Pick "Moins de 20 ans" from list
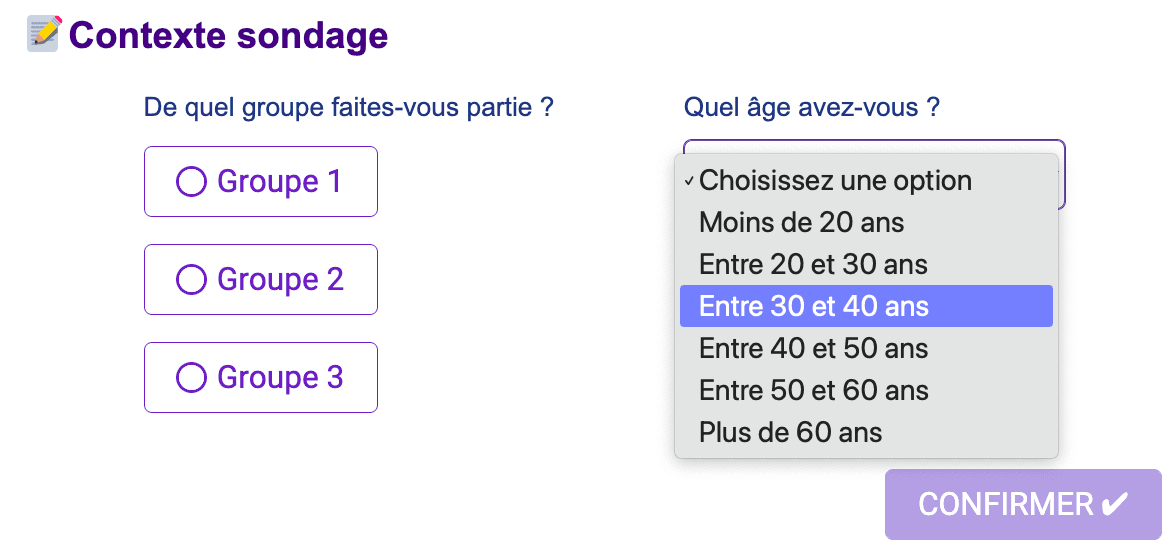The width and height of the screenshot is (1175, 554). [x=801, y=223]
